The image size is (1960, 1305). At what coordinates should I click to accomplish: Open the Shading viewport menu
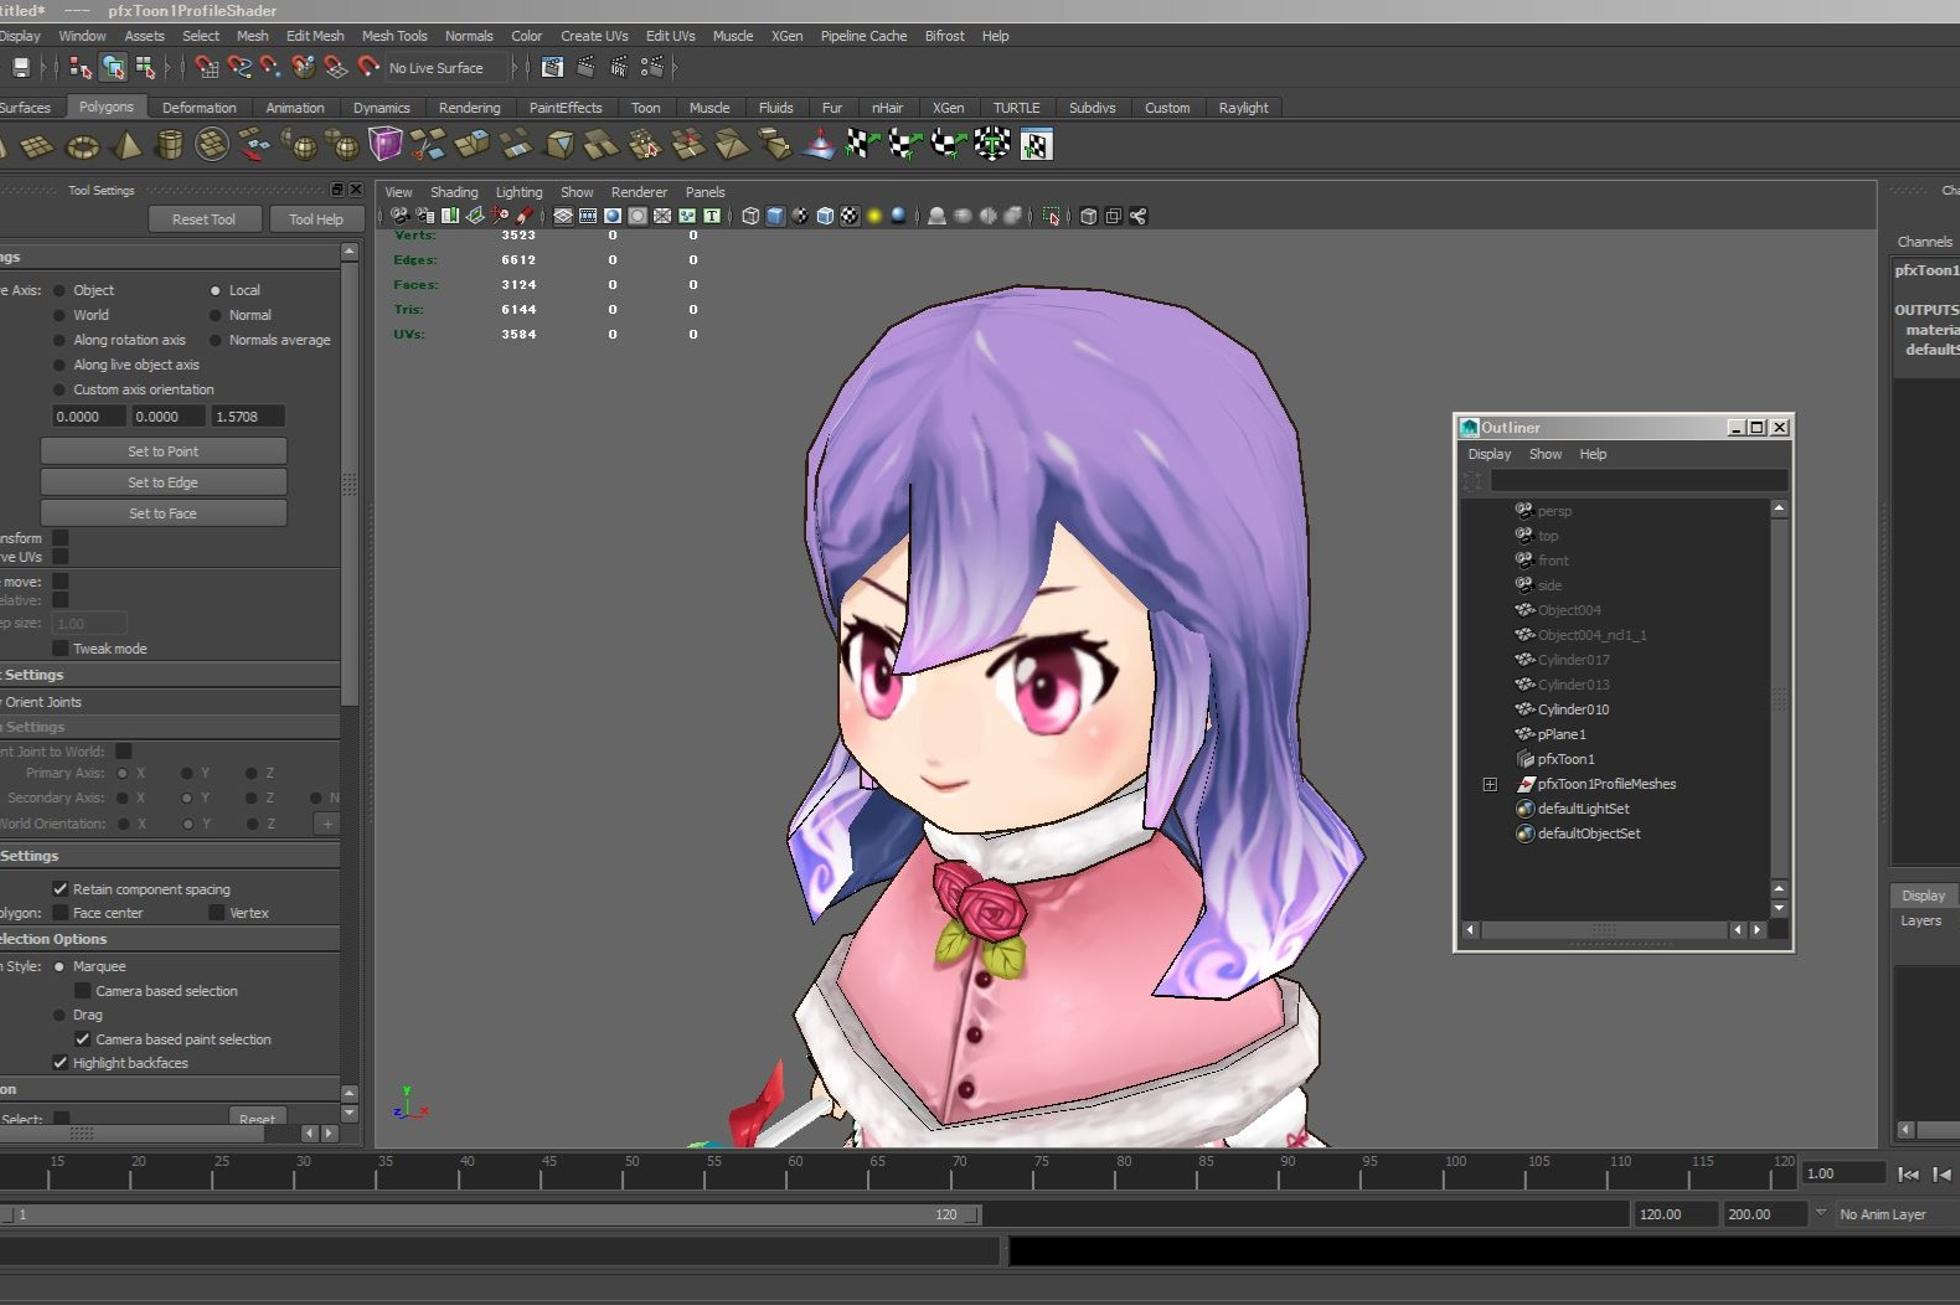(453, 192)
